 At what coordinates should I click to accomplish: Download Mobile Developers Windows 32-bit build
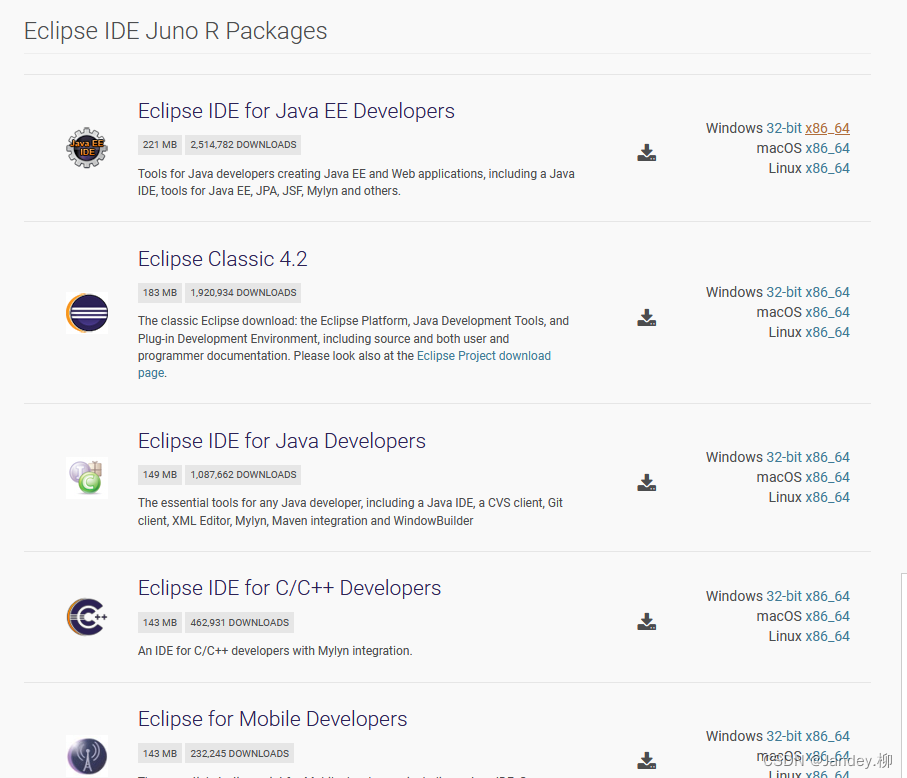click(784, 736)
